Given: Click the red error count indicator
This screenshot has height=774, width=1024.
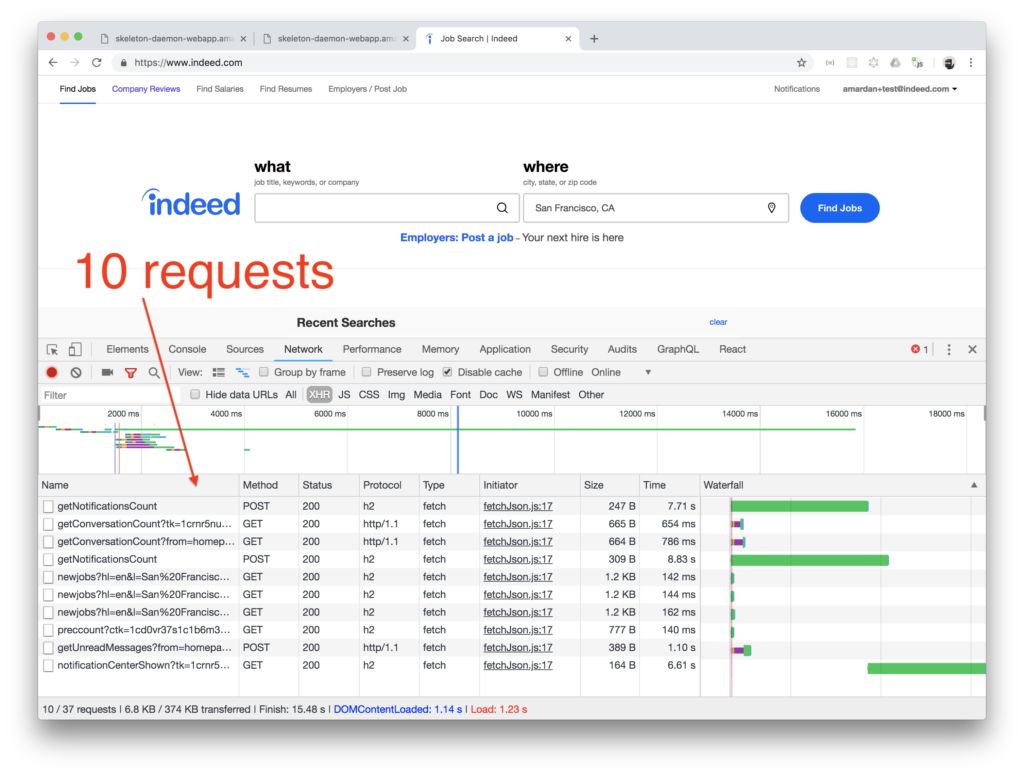Looking at the screenshot, I should click(x=920, y=349).
